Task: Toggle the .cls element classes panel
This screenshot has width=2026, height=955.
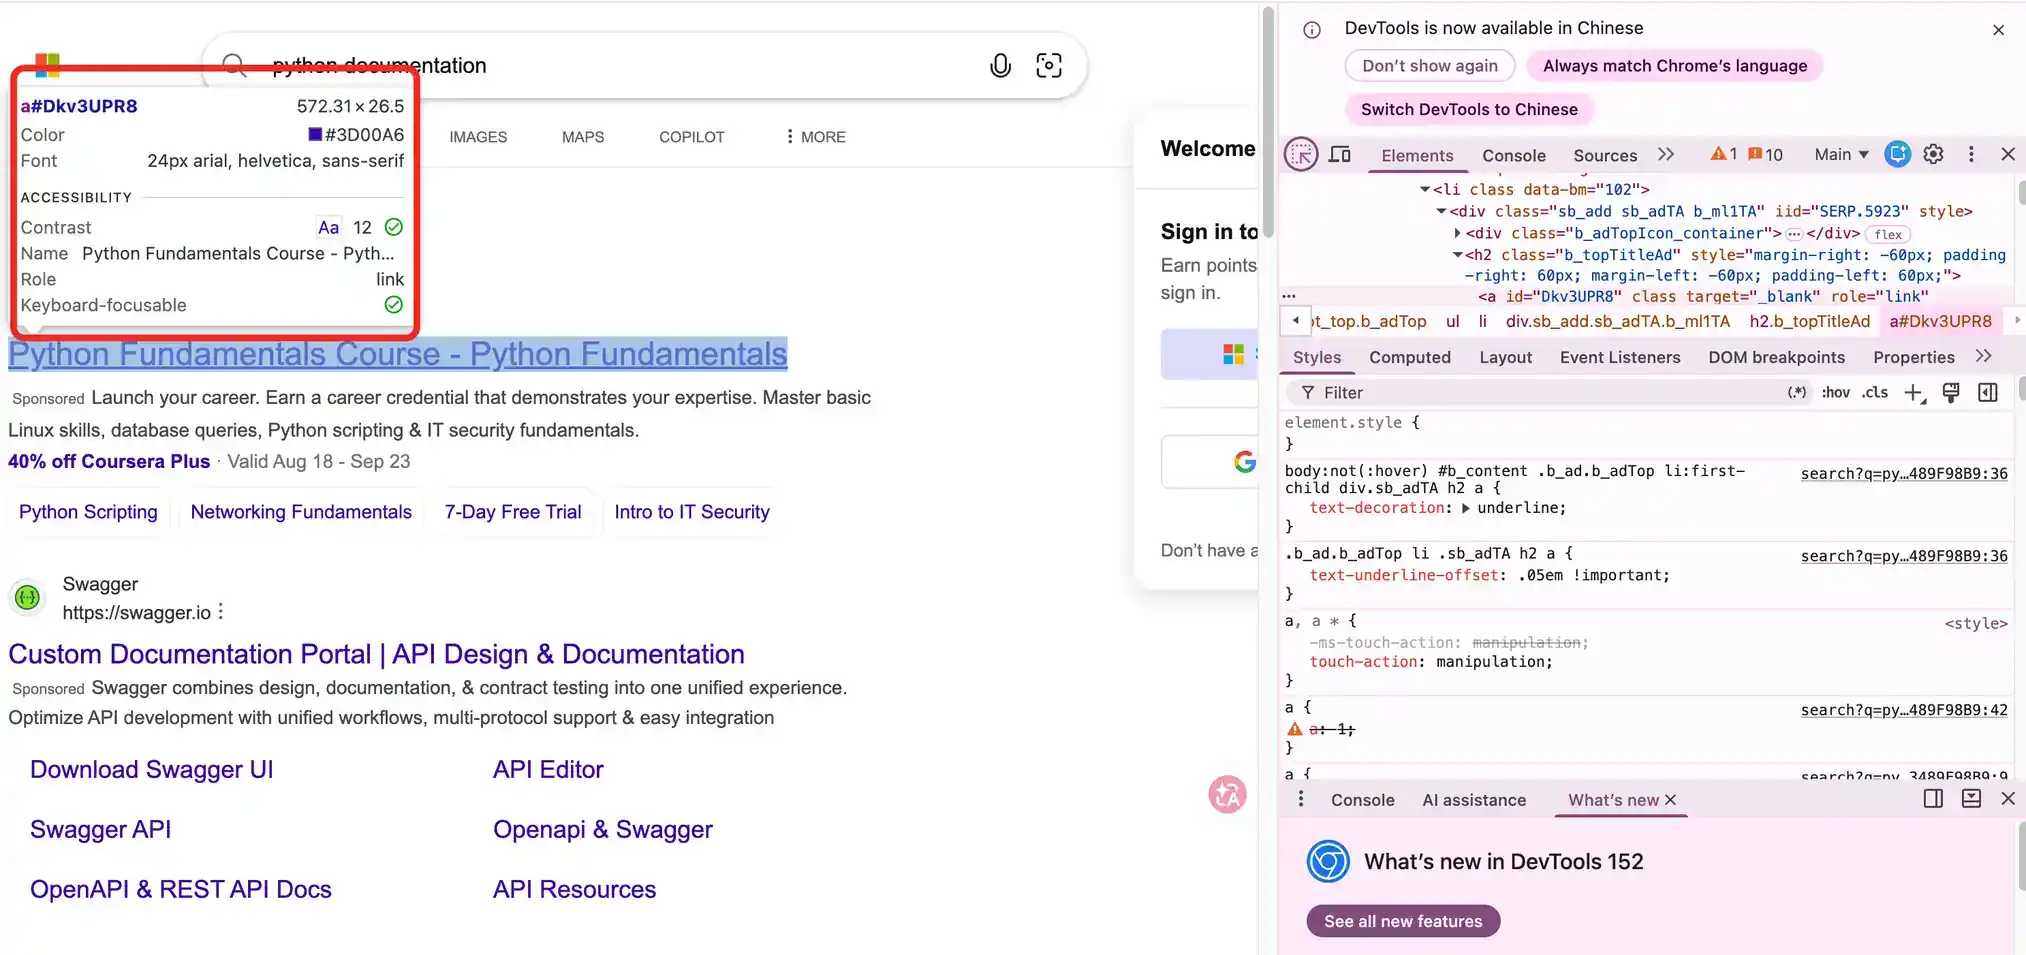Action: pyautogui.click(x=1875, y=392)
